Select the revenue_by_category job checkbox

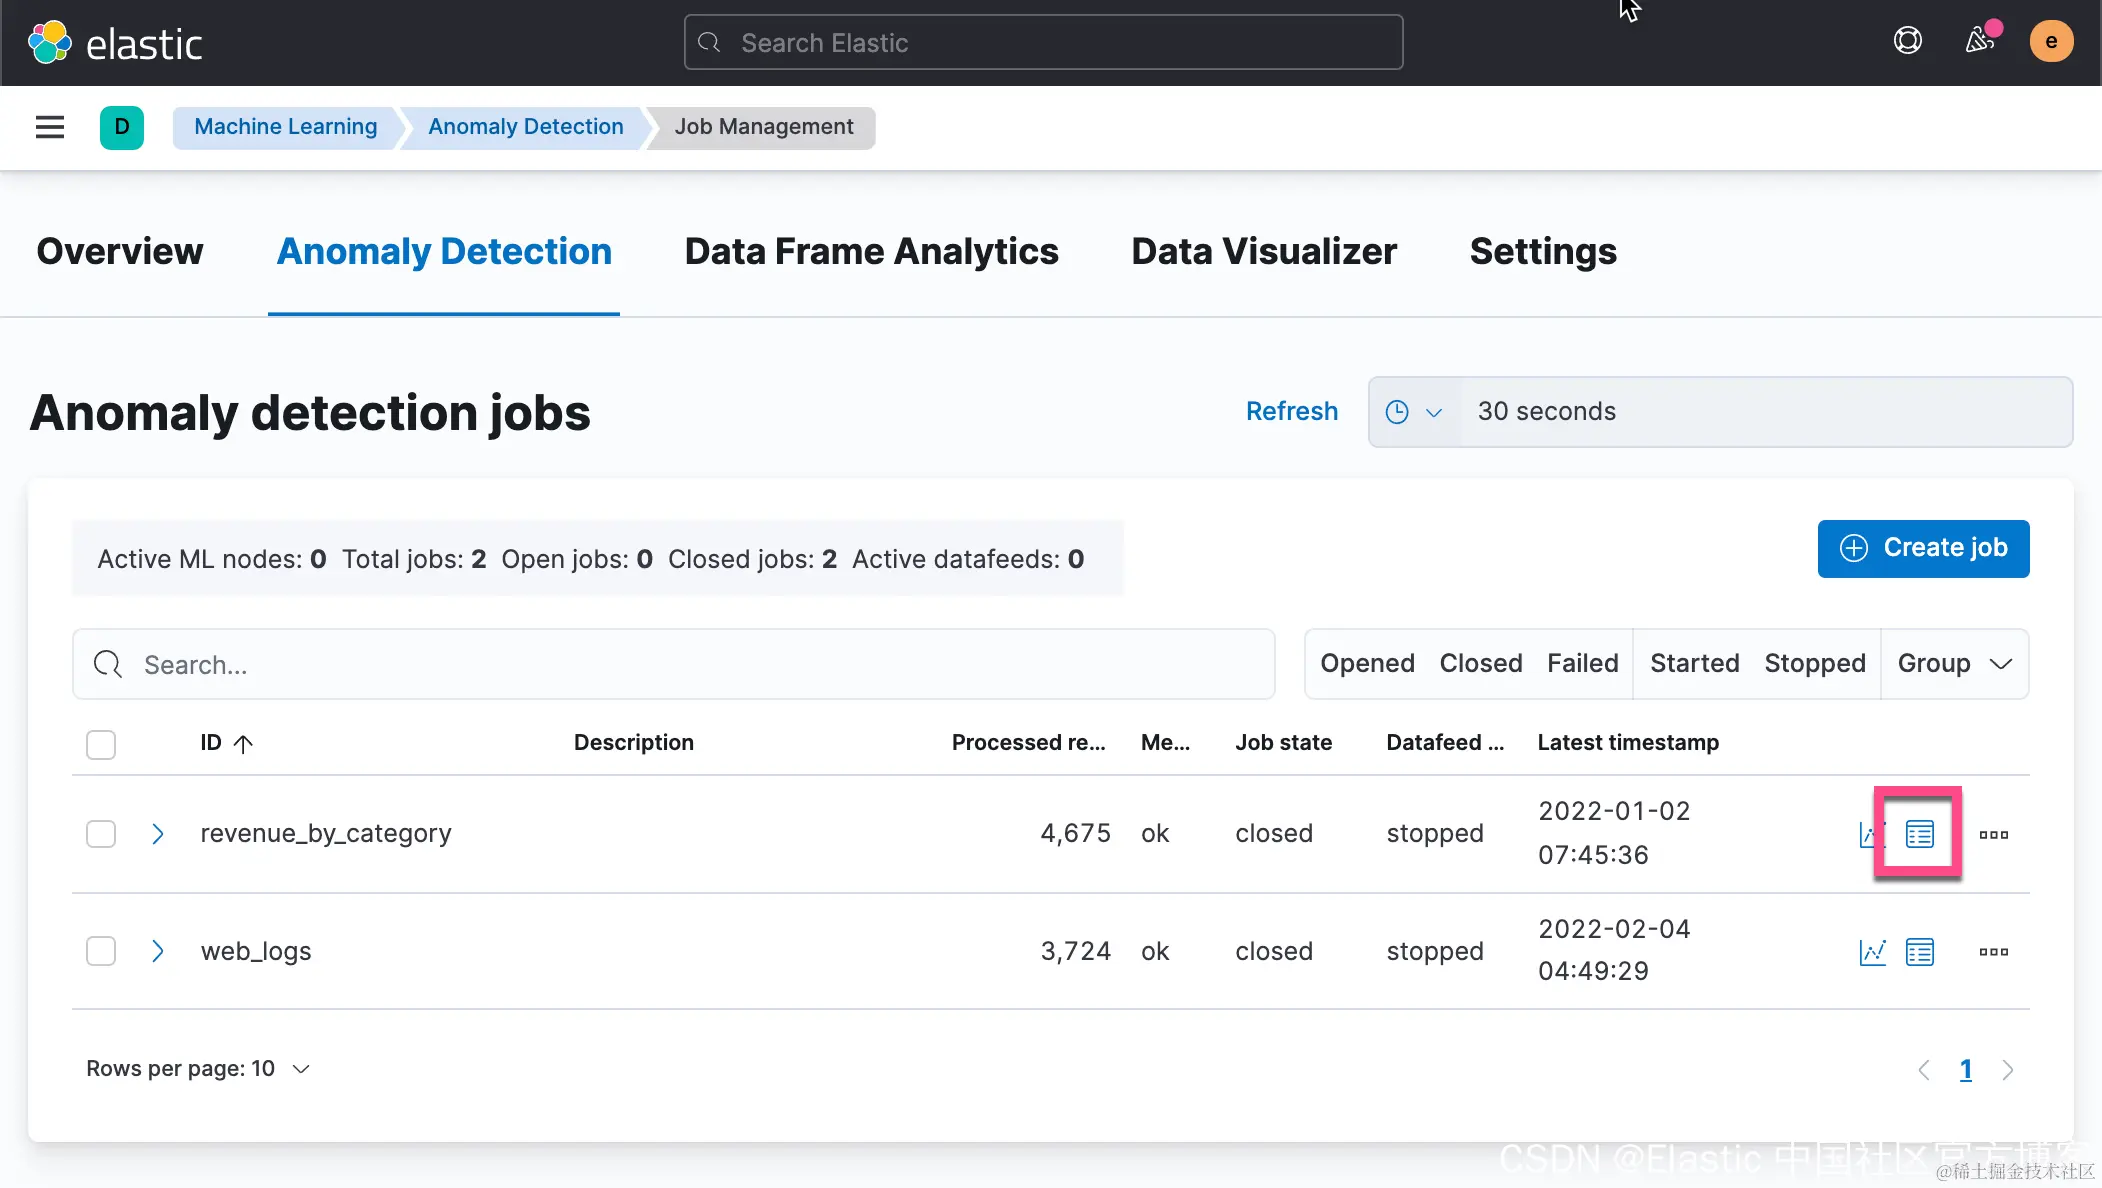click(x=101, y=834)
